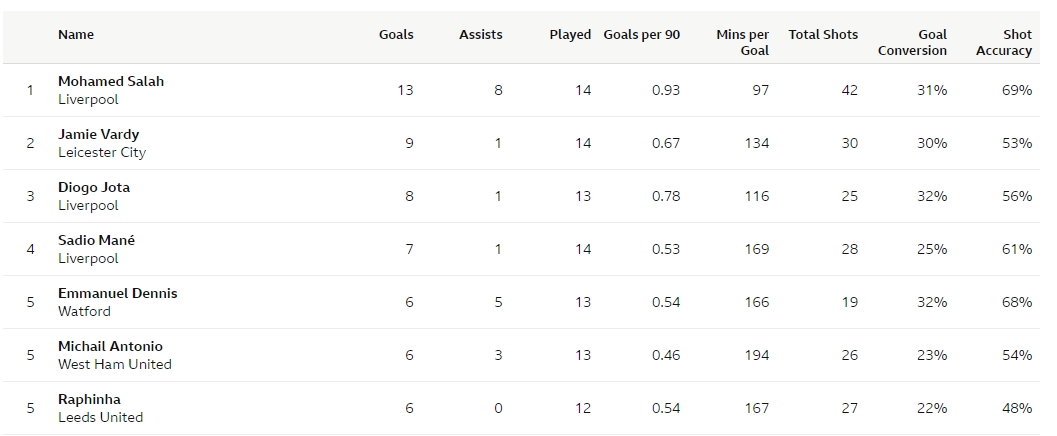Click Sadio Mané's name
Screen dimensions: 1057x436
coord(96,241)
